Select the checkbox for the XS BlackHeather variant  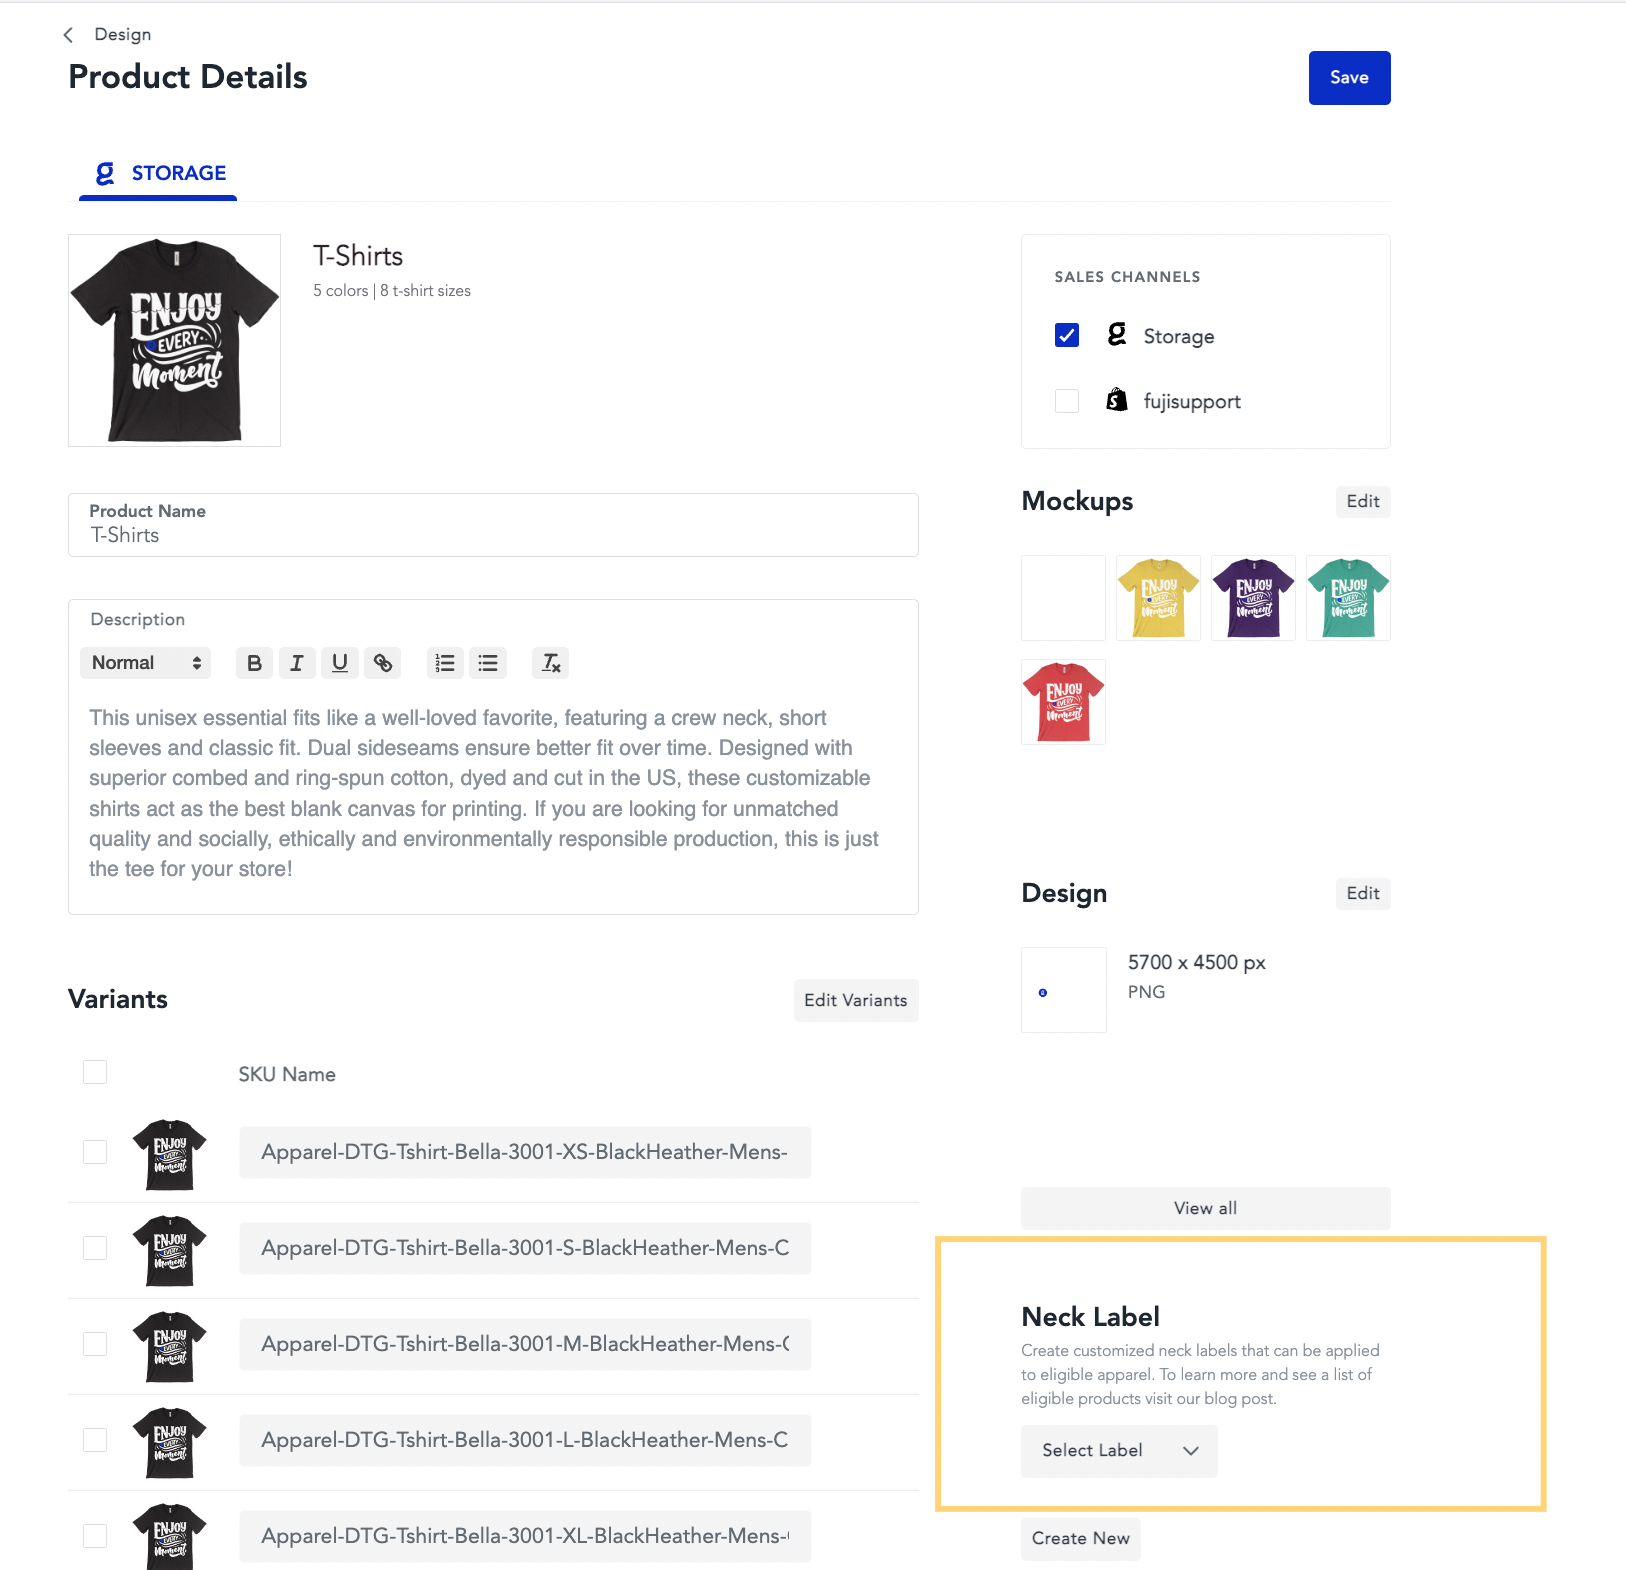coord(94,1151)
